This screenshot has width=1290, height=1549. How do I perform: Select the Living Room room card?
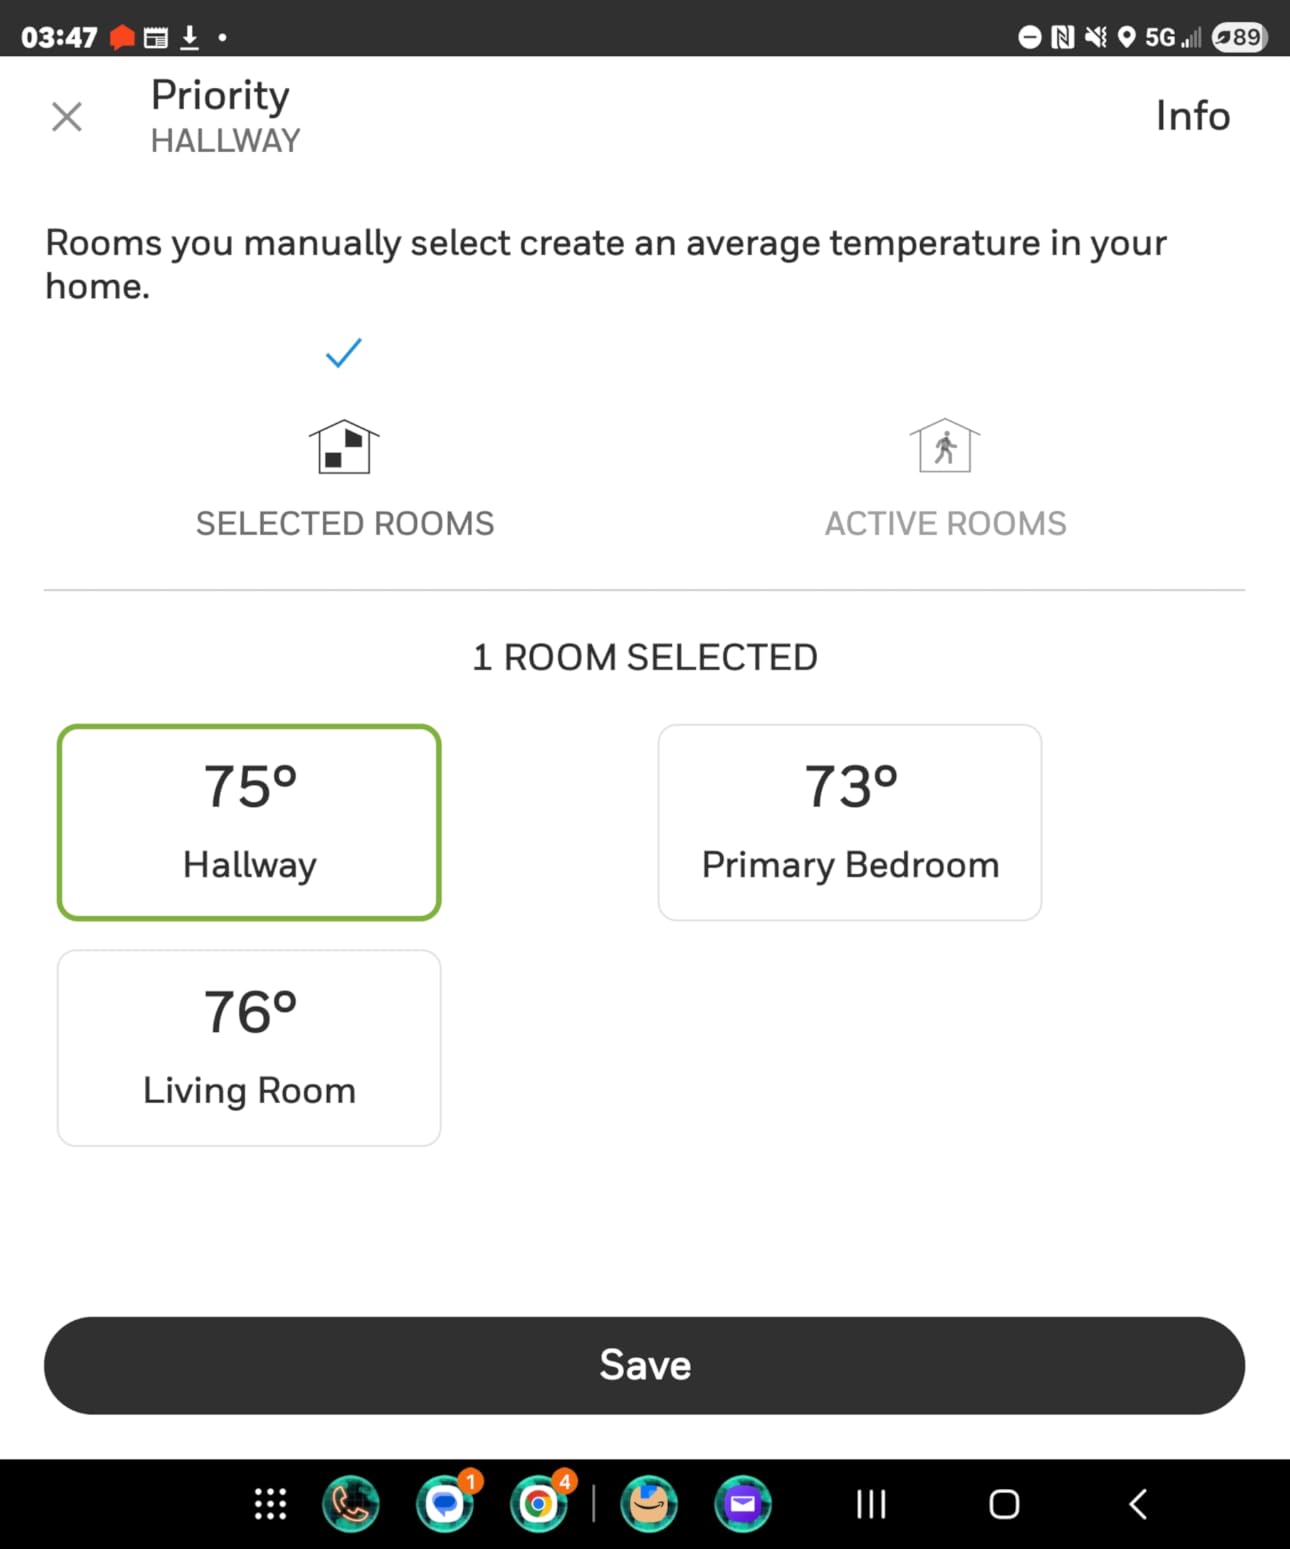click(x=249, y=1047)
